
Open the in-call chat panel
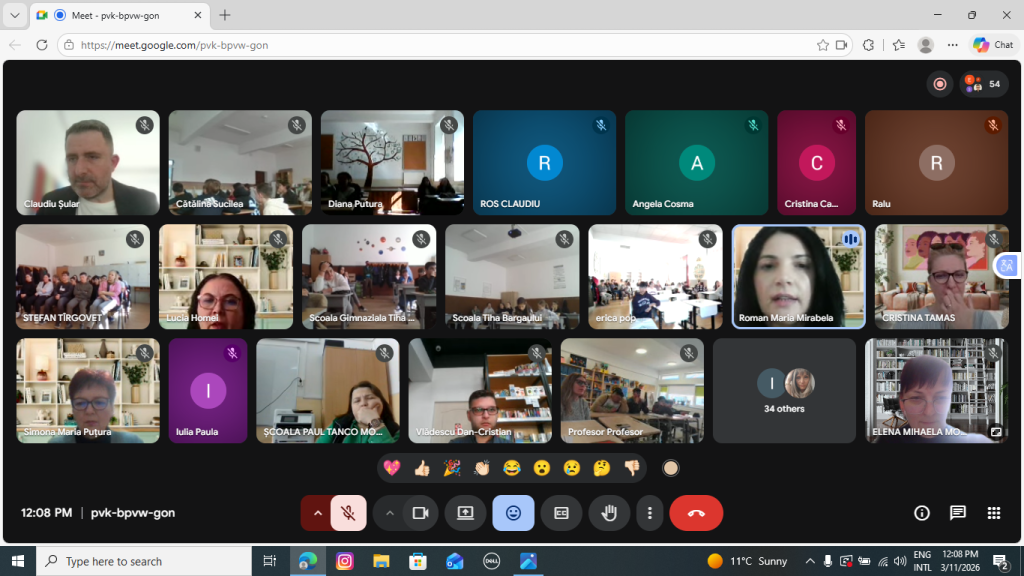click(x=957, y=513)
